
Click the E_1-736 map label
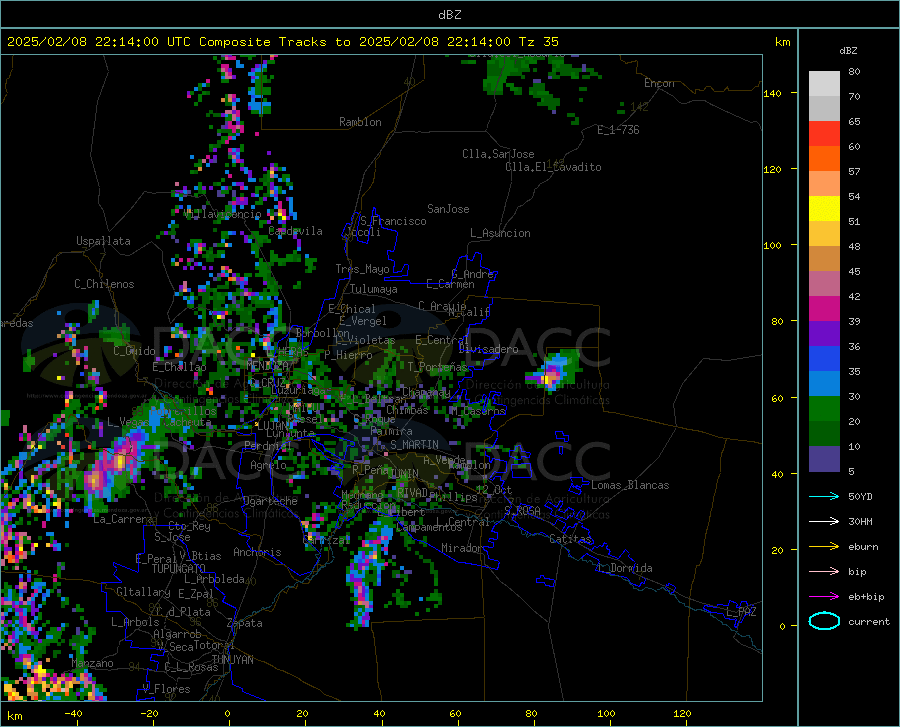coord(618,130)
